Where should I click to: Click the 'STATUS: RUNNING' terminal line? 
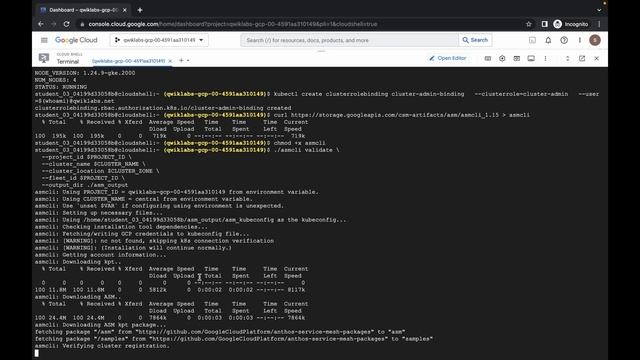[x=61, y=87]
